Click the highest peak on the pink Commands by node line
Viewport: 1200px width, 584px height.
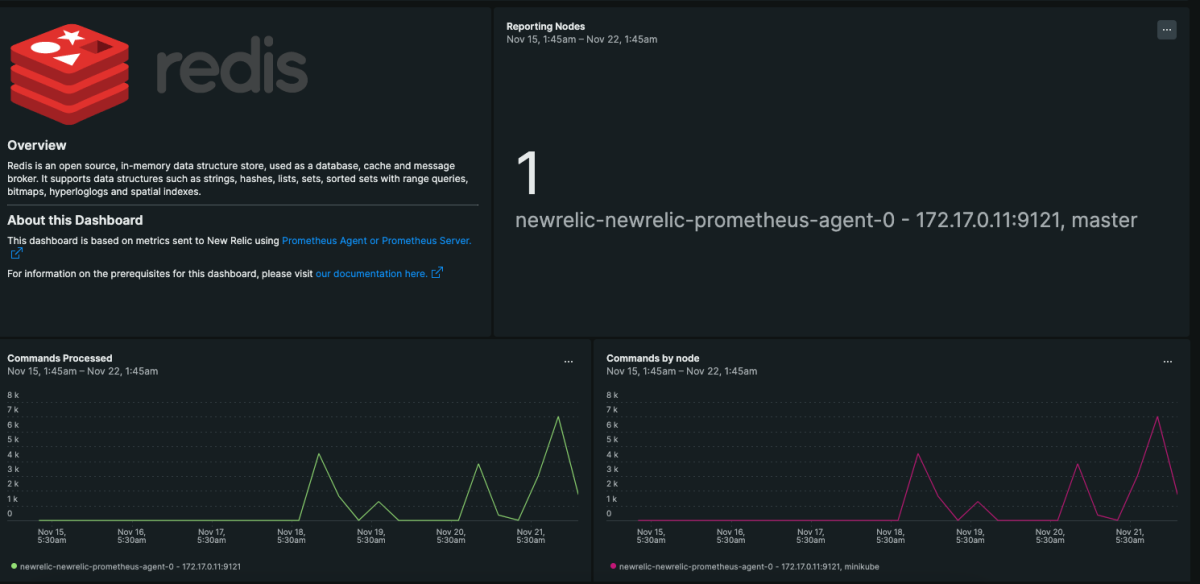pos(1158,416)
